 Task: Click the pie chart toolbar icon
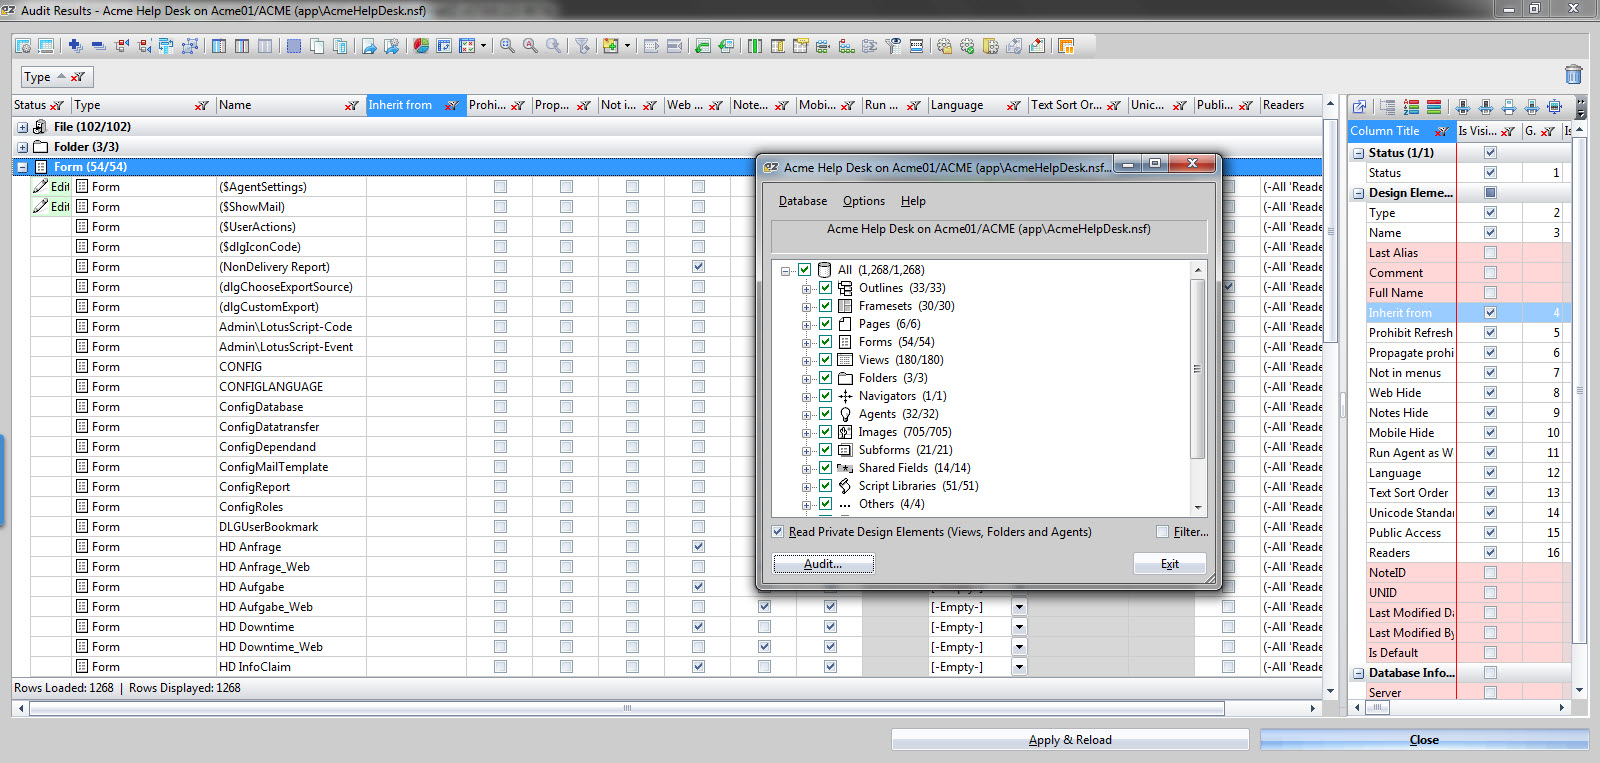click(x=421, y=46)
